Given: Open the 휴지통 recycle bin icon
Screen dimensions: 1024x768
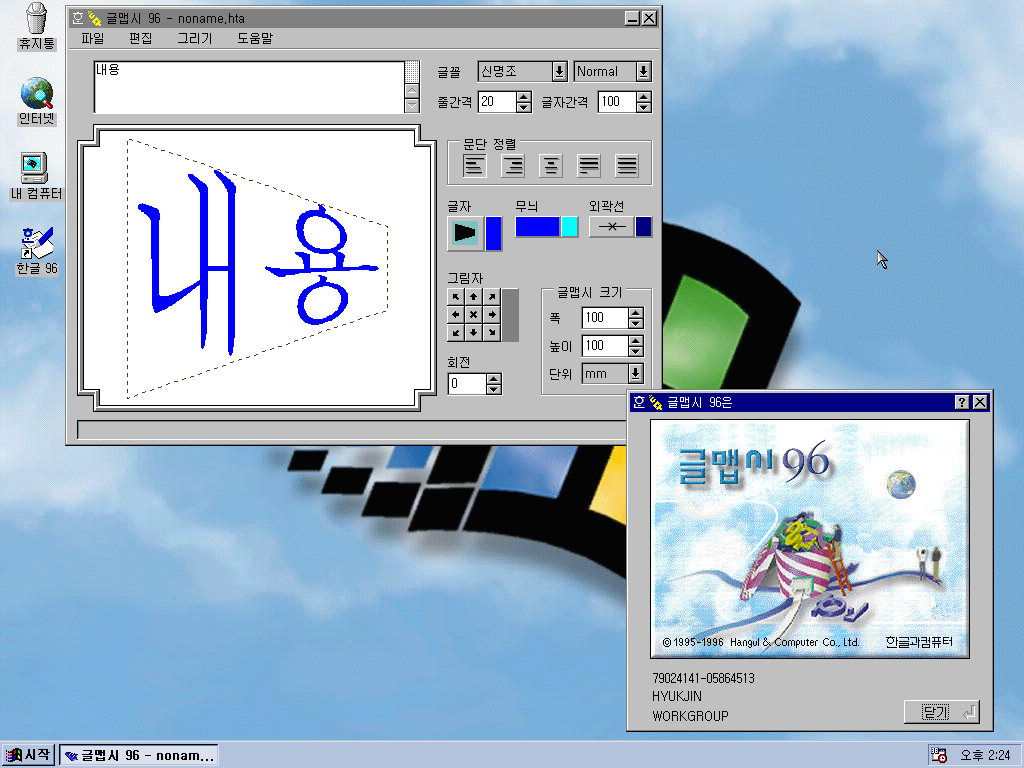Looking at the screenshot, I should click(x=37, y=27).
